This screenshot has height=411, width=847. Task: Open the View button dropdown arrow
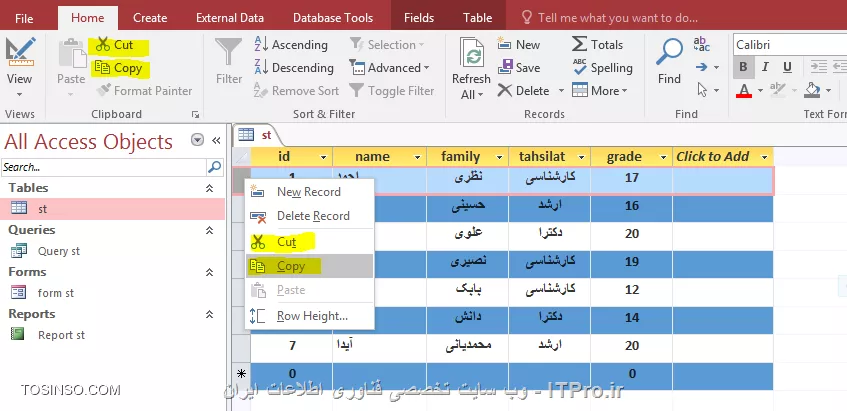(x=19, y=95)
